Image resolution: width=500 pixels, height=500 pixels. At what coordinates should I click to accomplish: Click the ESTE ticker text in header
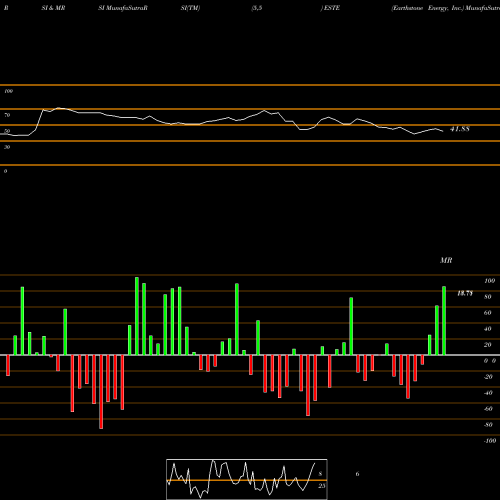tap(331, 8)
